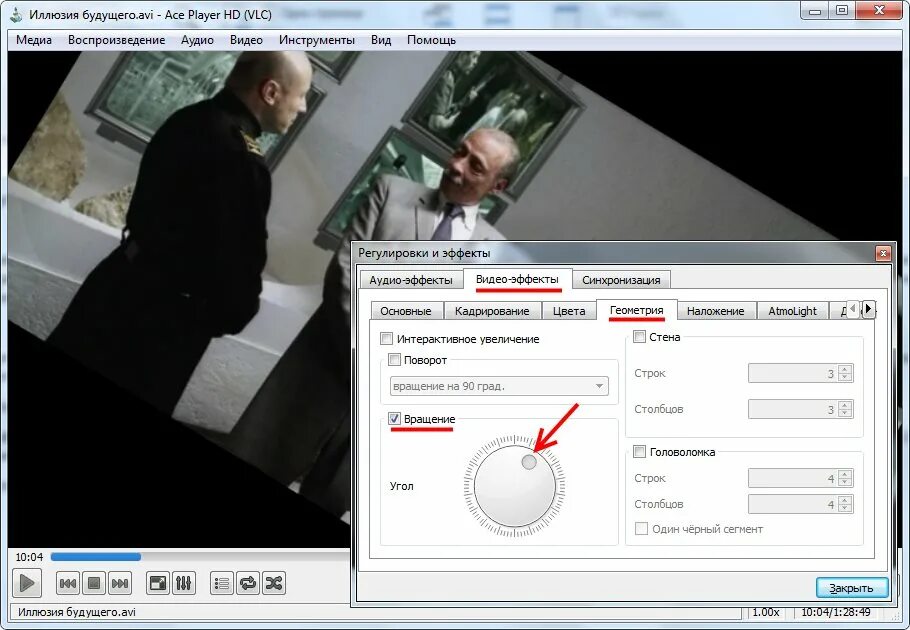
Task: Open the AtmoLight sub-tab
Action: click(792, 311)
